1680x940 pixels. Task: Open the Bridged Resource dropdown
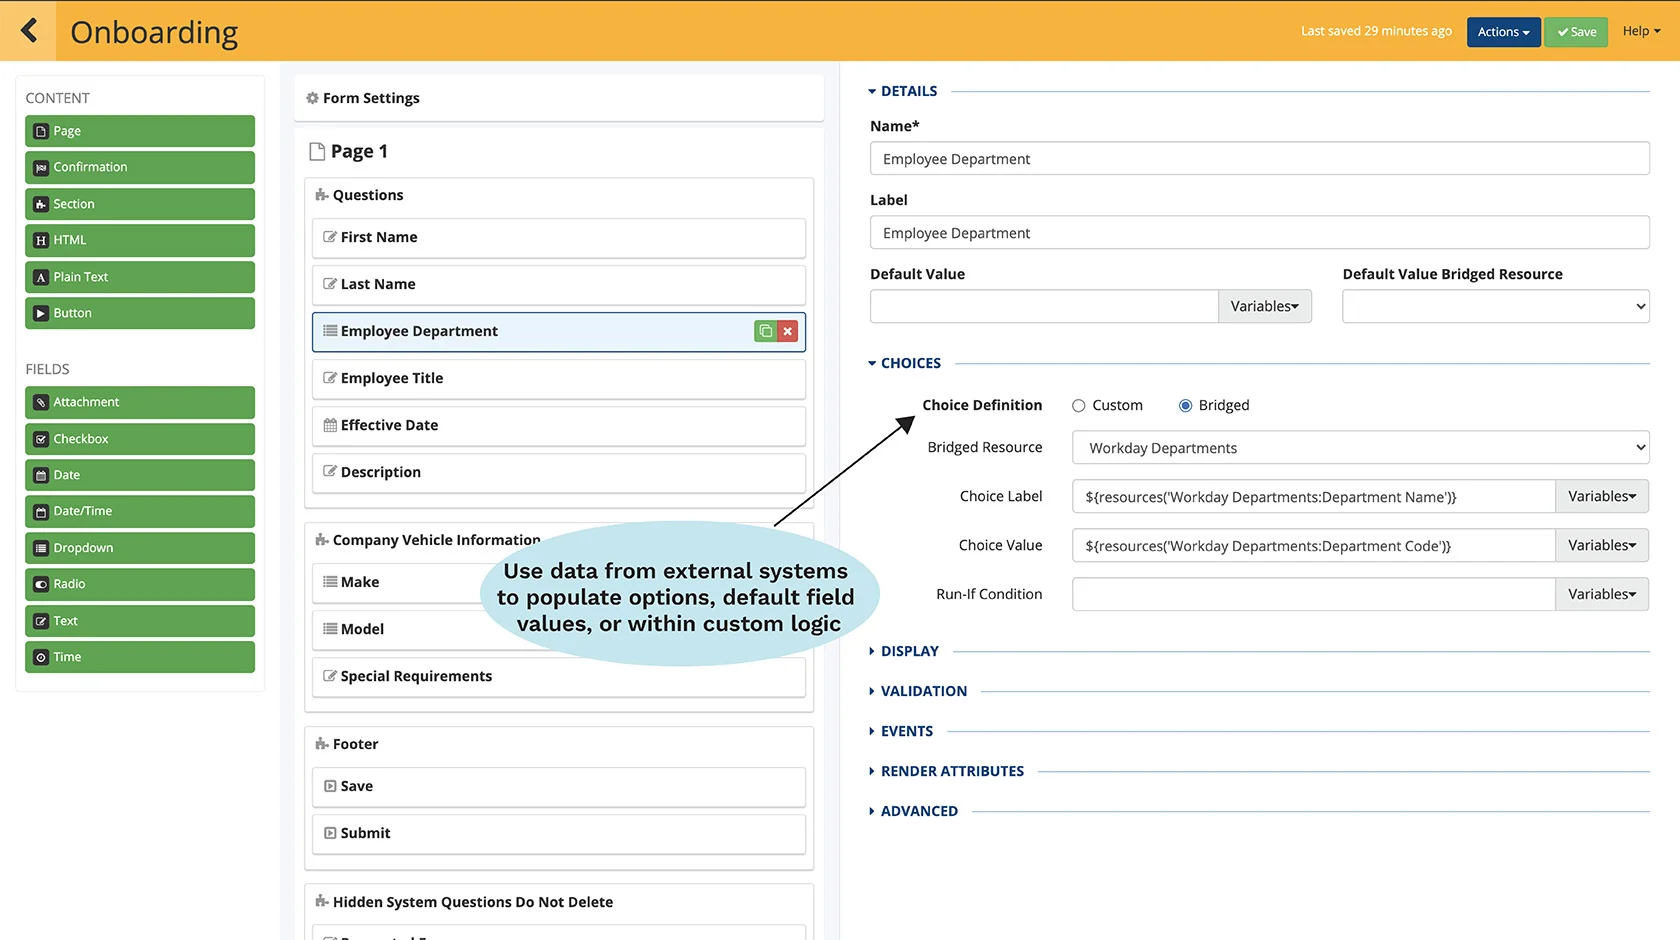click(1360, 448)
